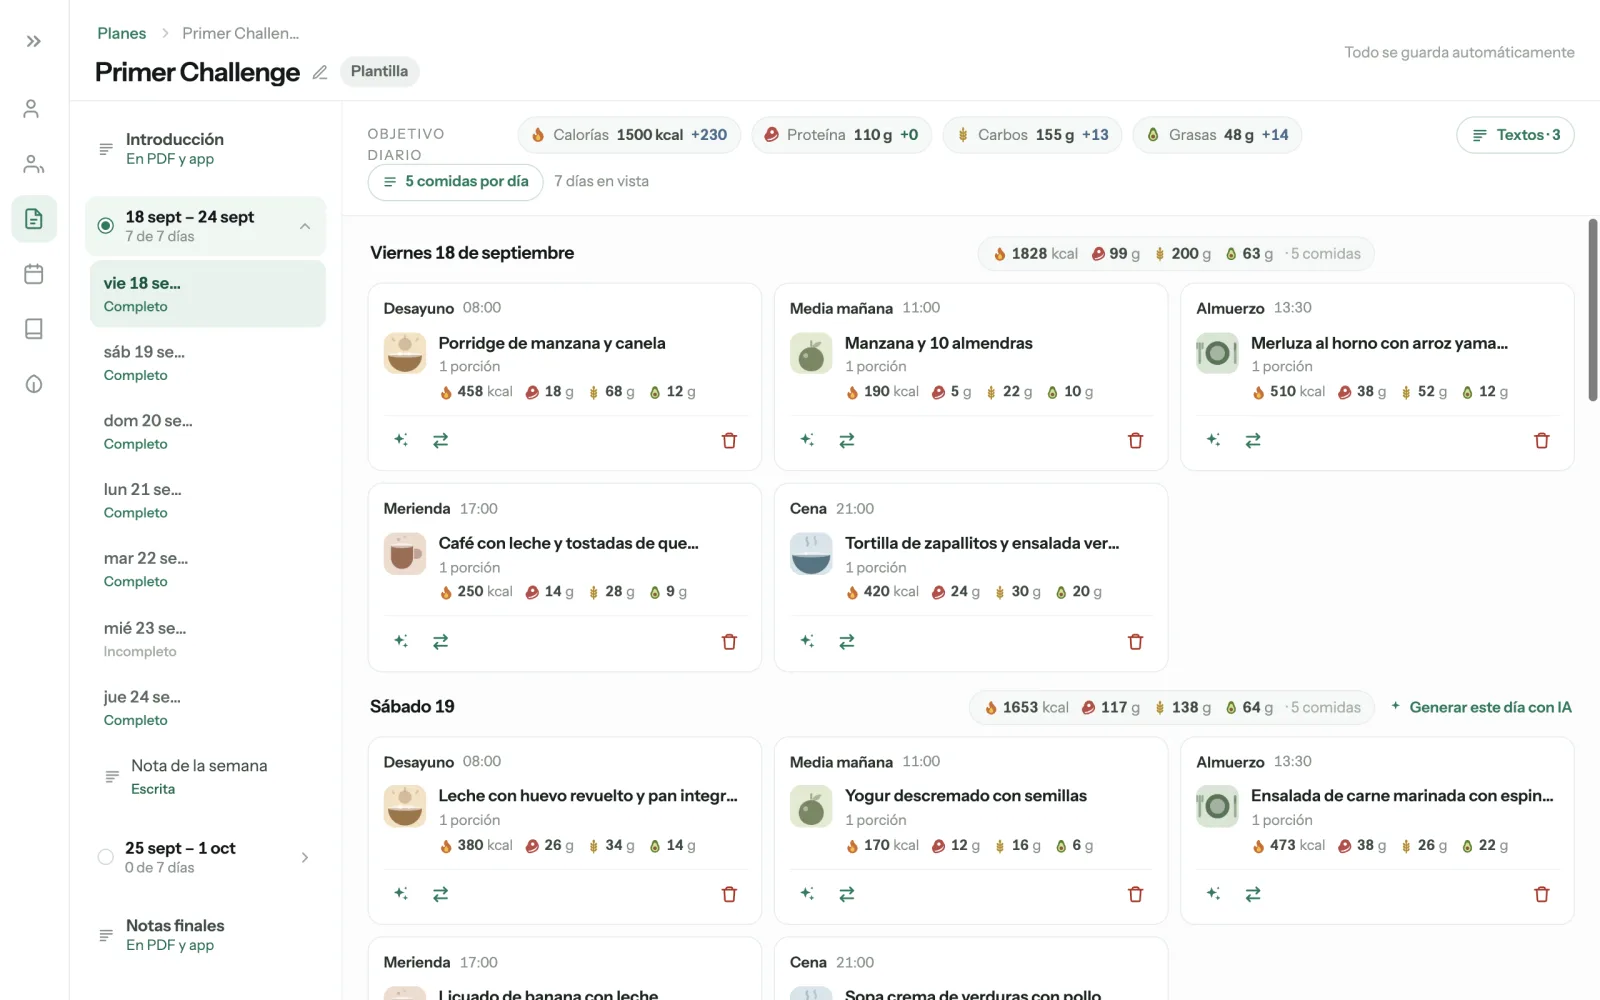Expand the 25 sept – 1 oct week
Screen dimensions: 1600x1000
(x=305, y=857)
